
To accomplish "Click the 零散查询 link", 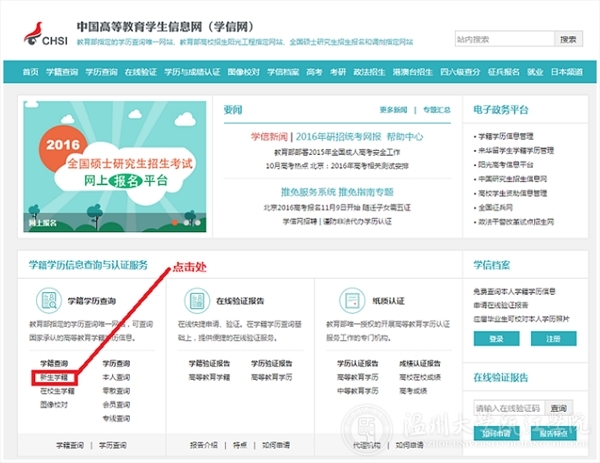I will coord(116,391).
